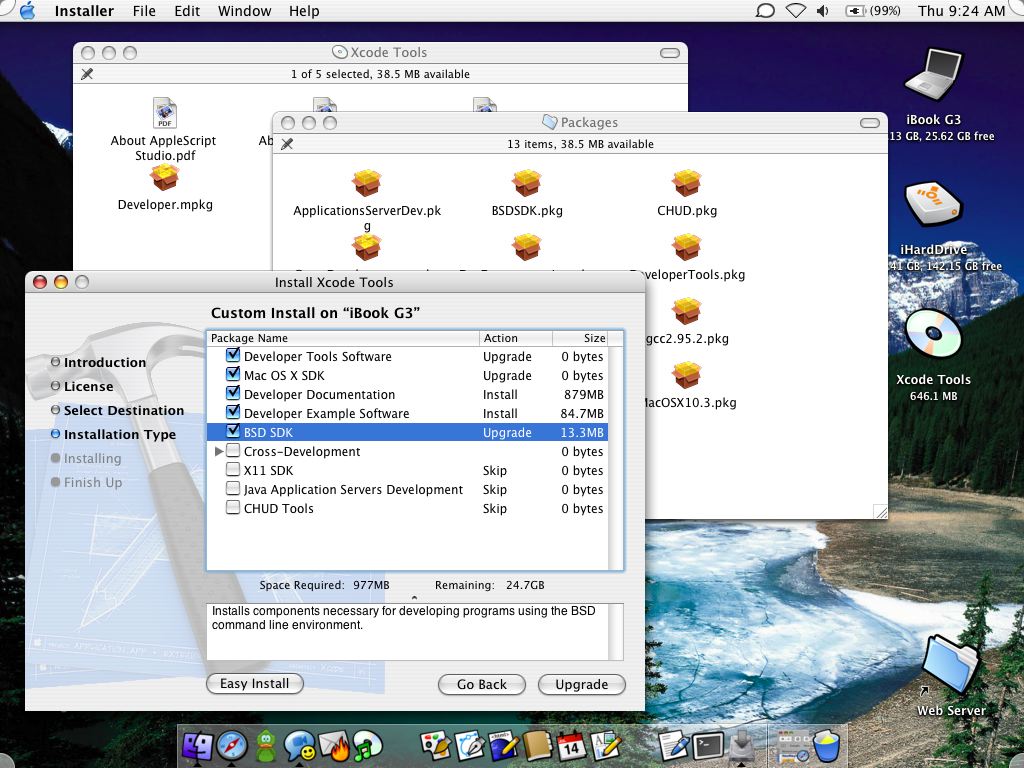Click the Easy Install button
The height and width of the screenshot is (768, 1024).
255,684
